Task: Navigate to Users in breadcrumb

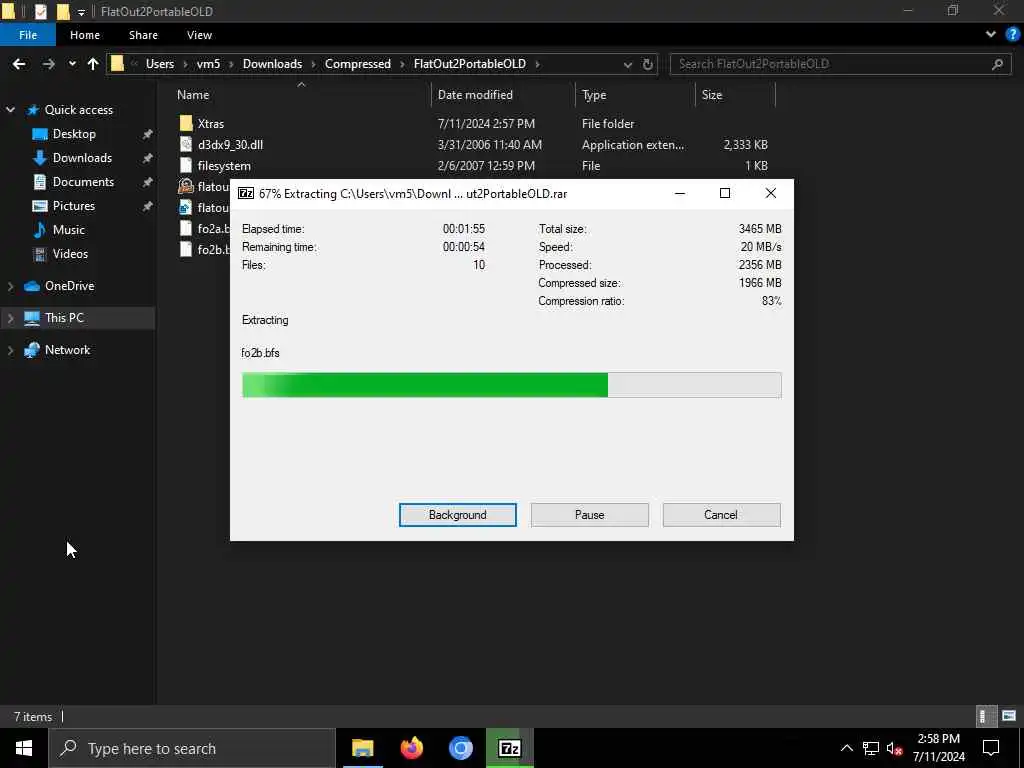Action: (x=160, y=64)
